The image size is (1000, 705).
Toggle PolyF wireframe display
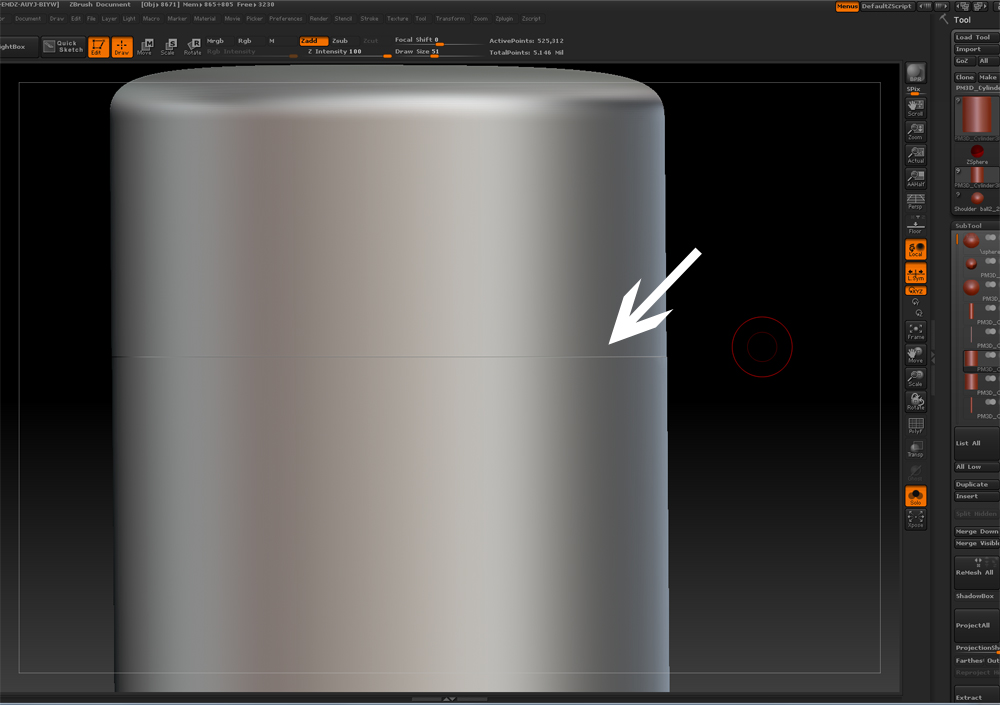(916, 426)
